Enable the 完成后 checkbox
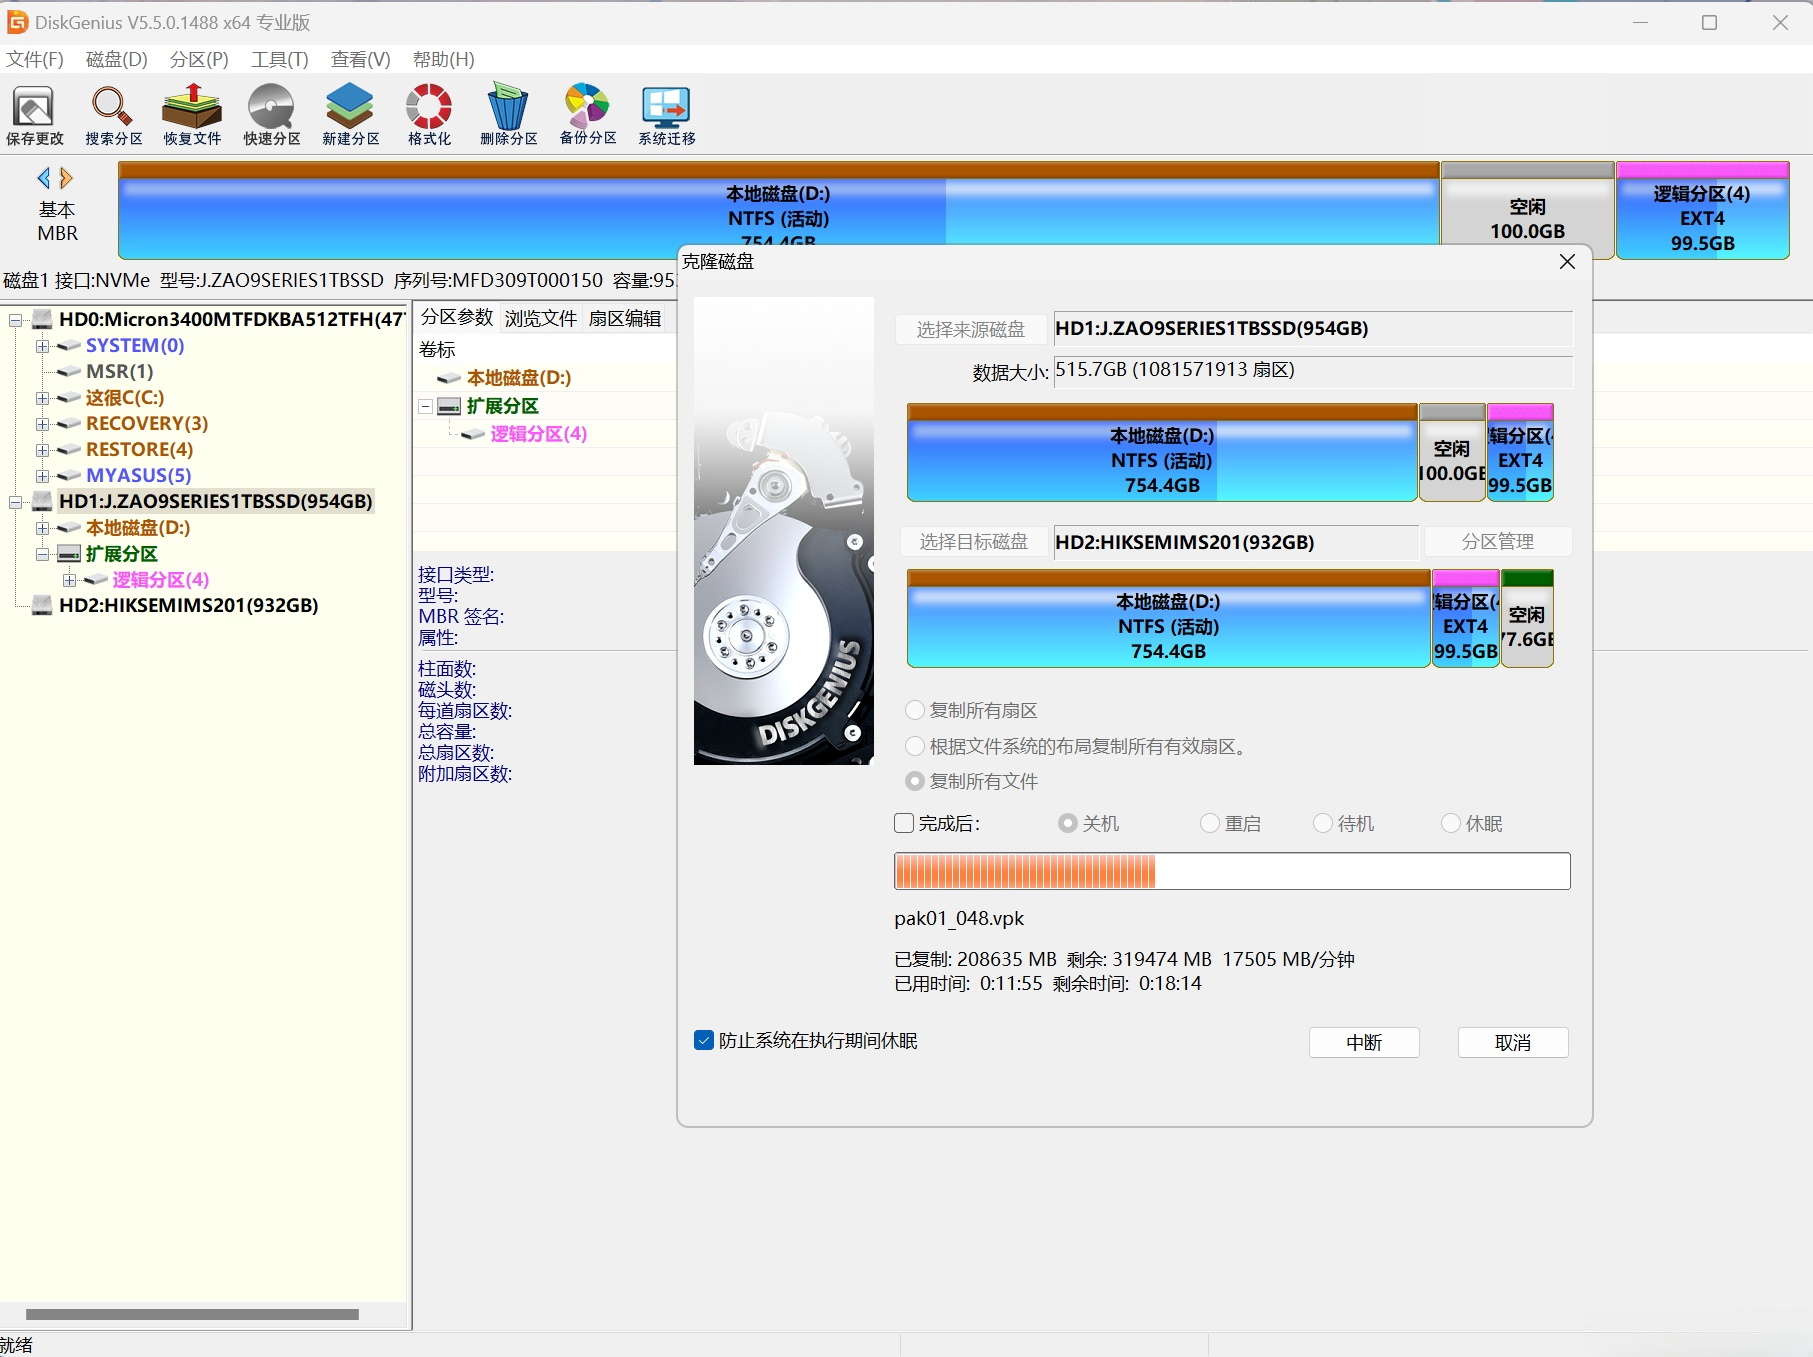Image resolution: width=1813 pixels, height=1357 pixels. [904, 823]
